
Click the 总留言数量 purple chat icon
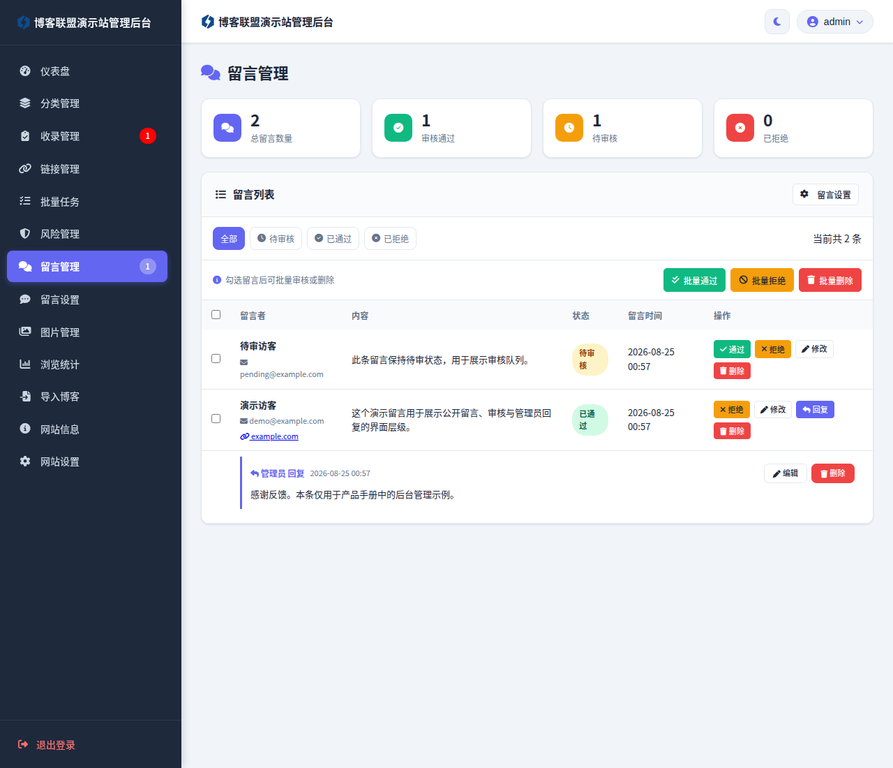click(227, 128)
